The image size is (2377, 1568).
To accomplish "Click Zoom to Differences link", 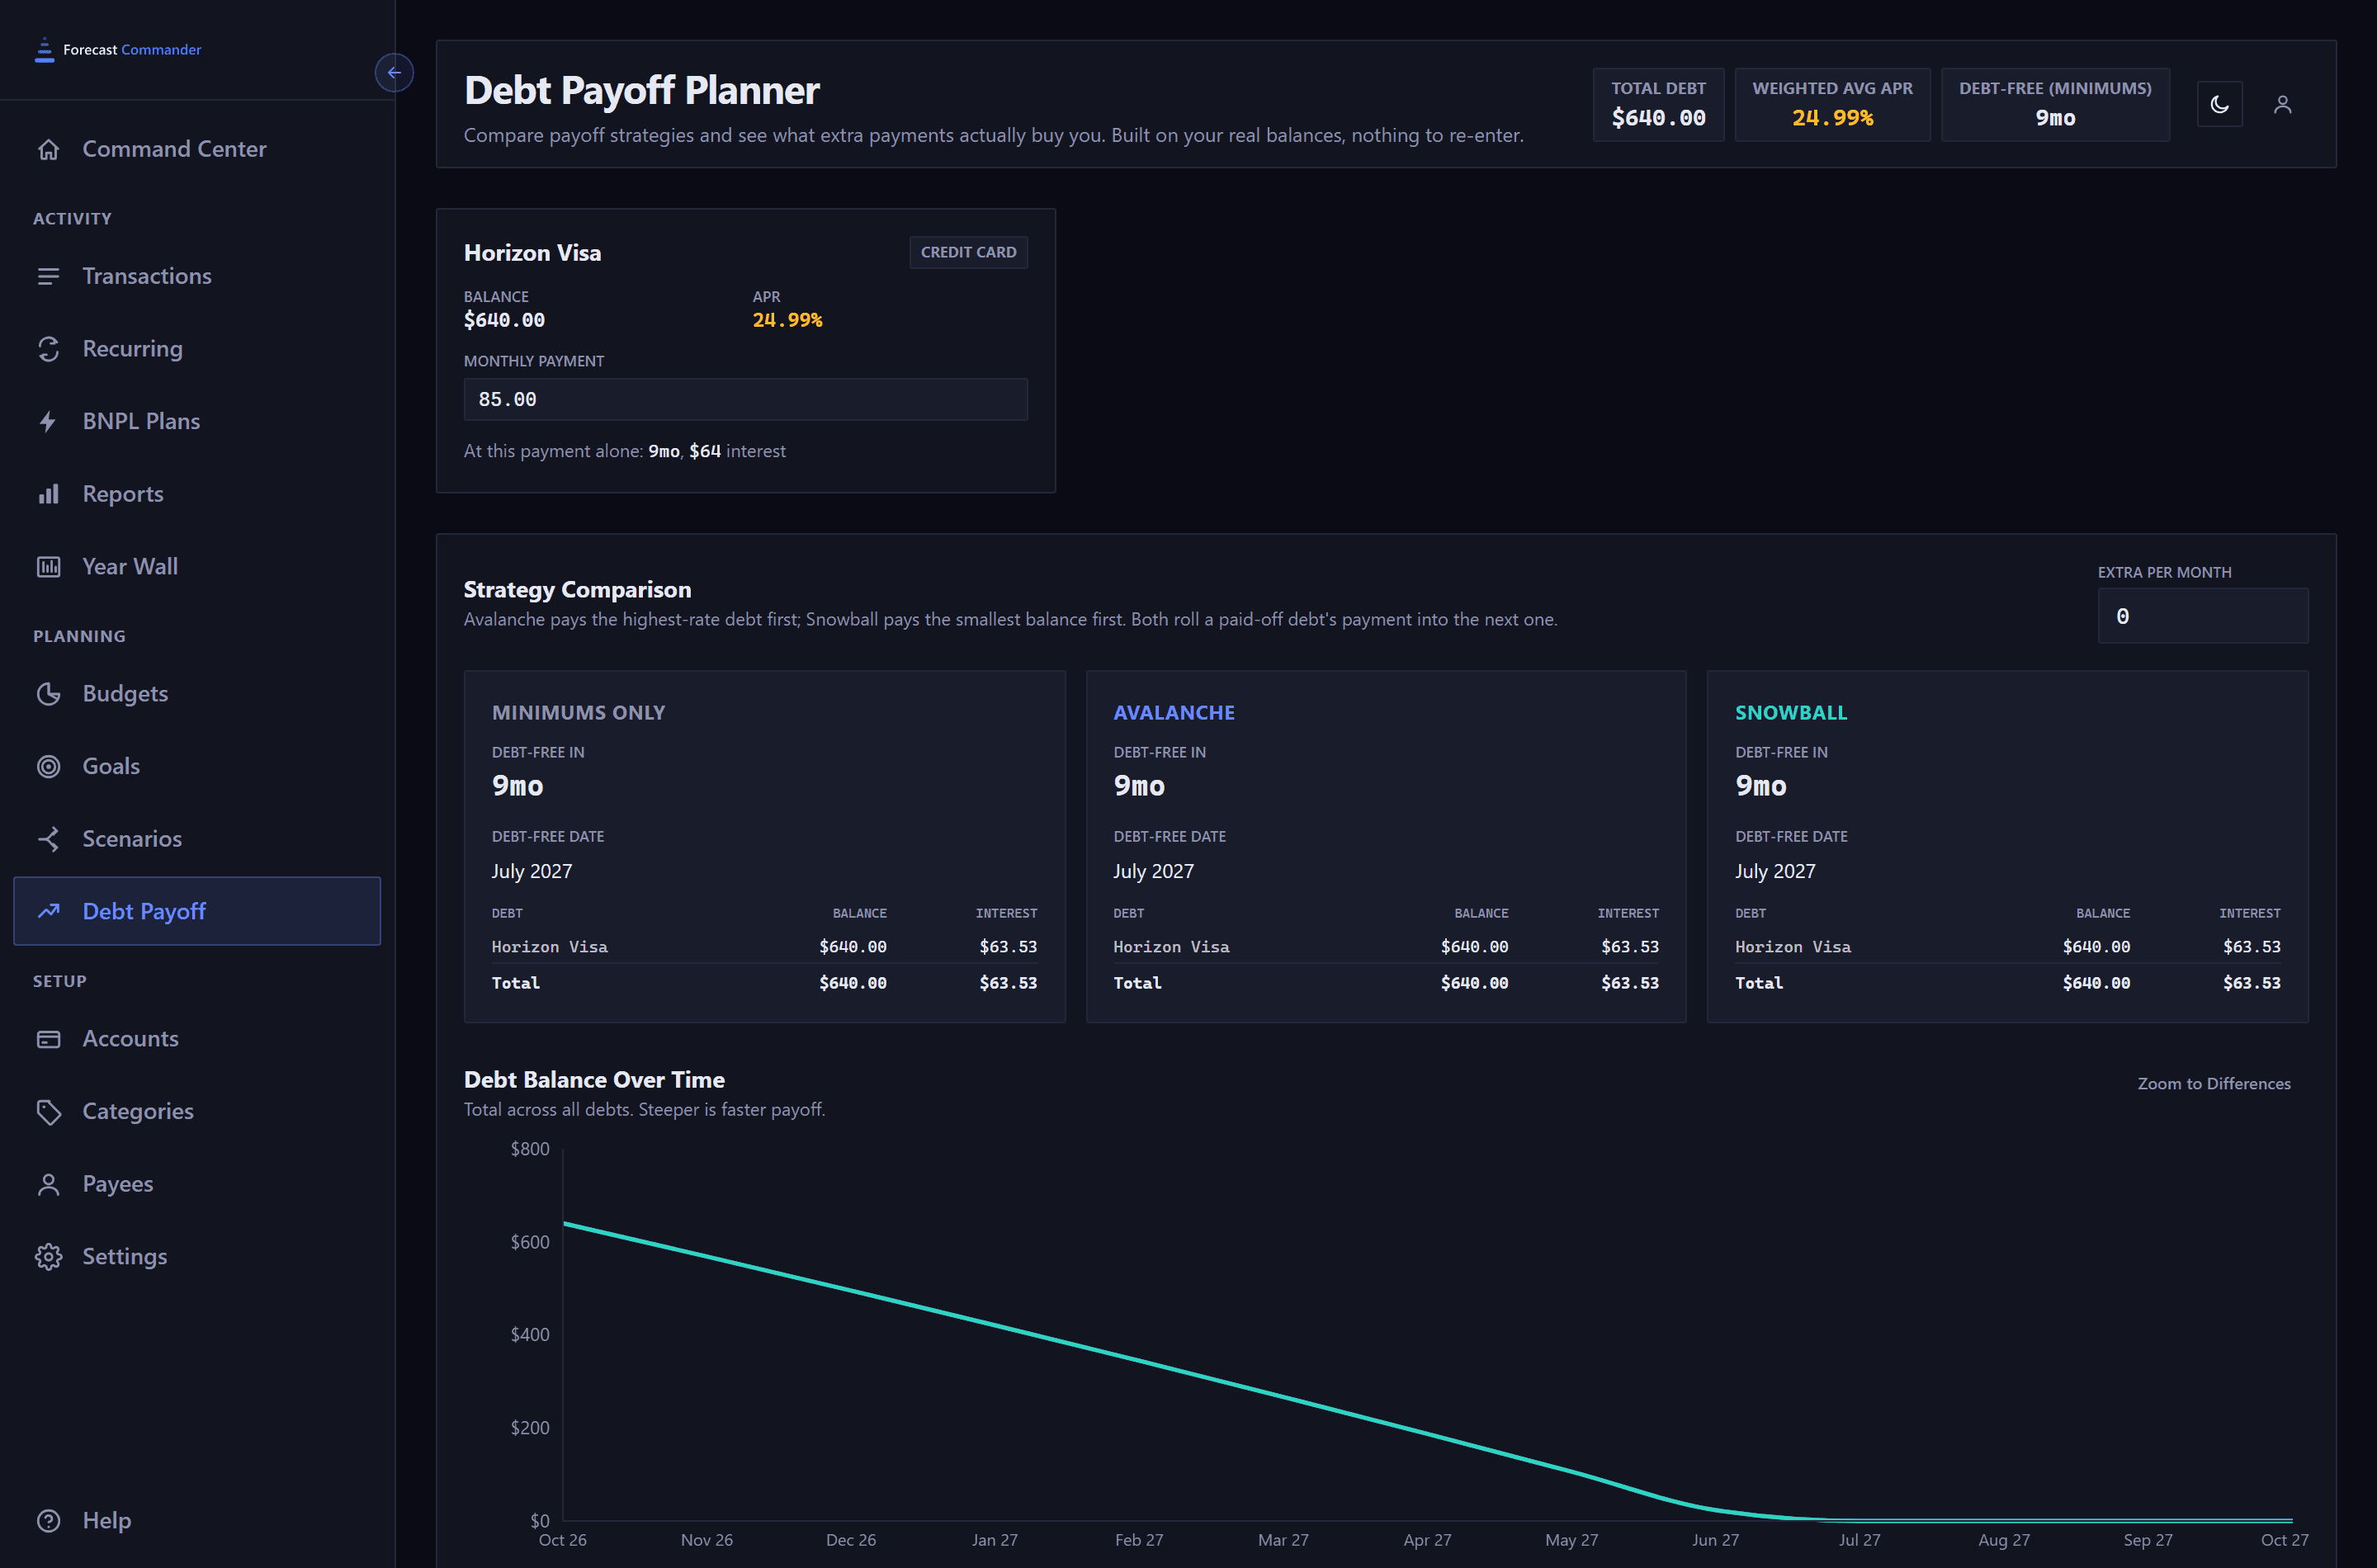I will (x=2213, y=1083).
